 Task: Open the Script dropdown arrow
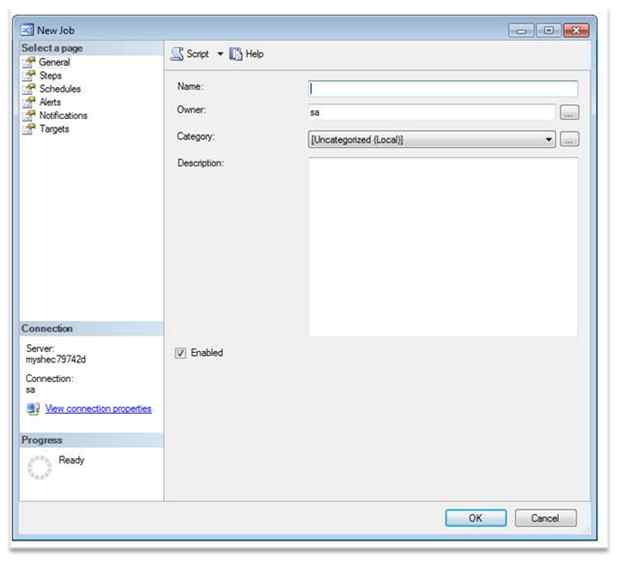point(220,54)
